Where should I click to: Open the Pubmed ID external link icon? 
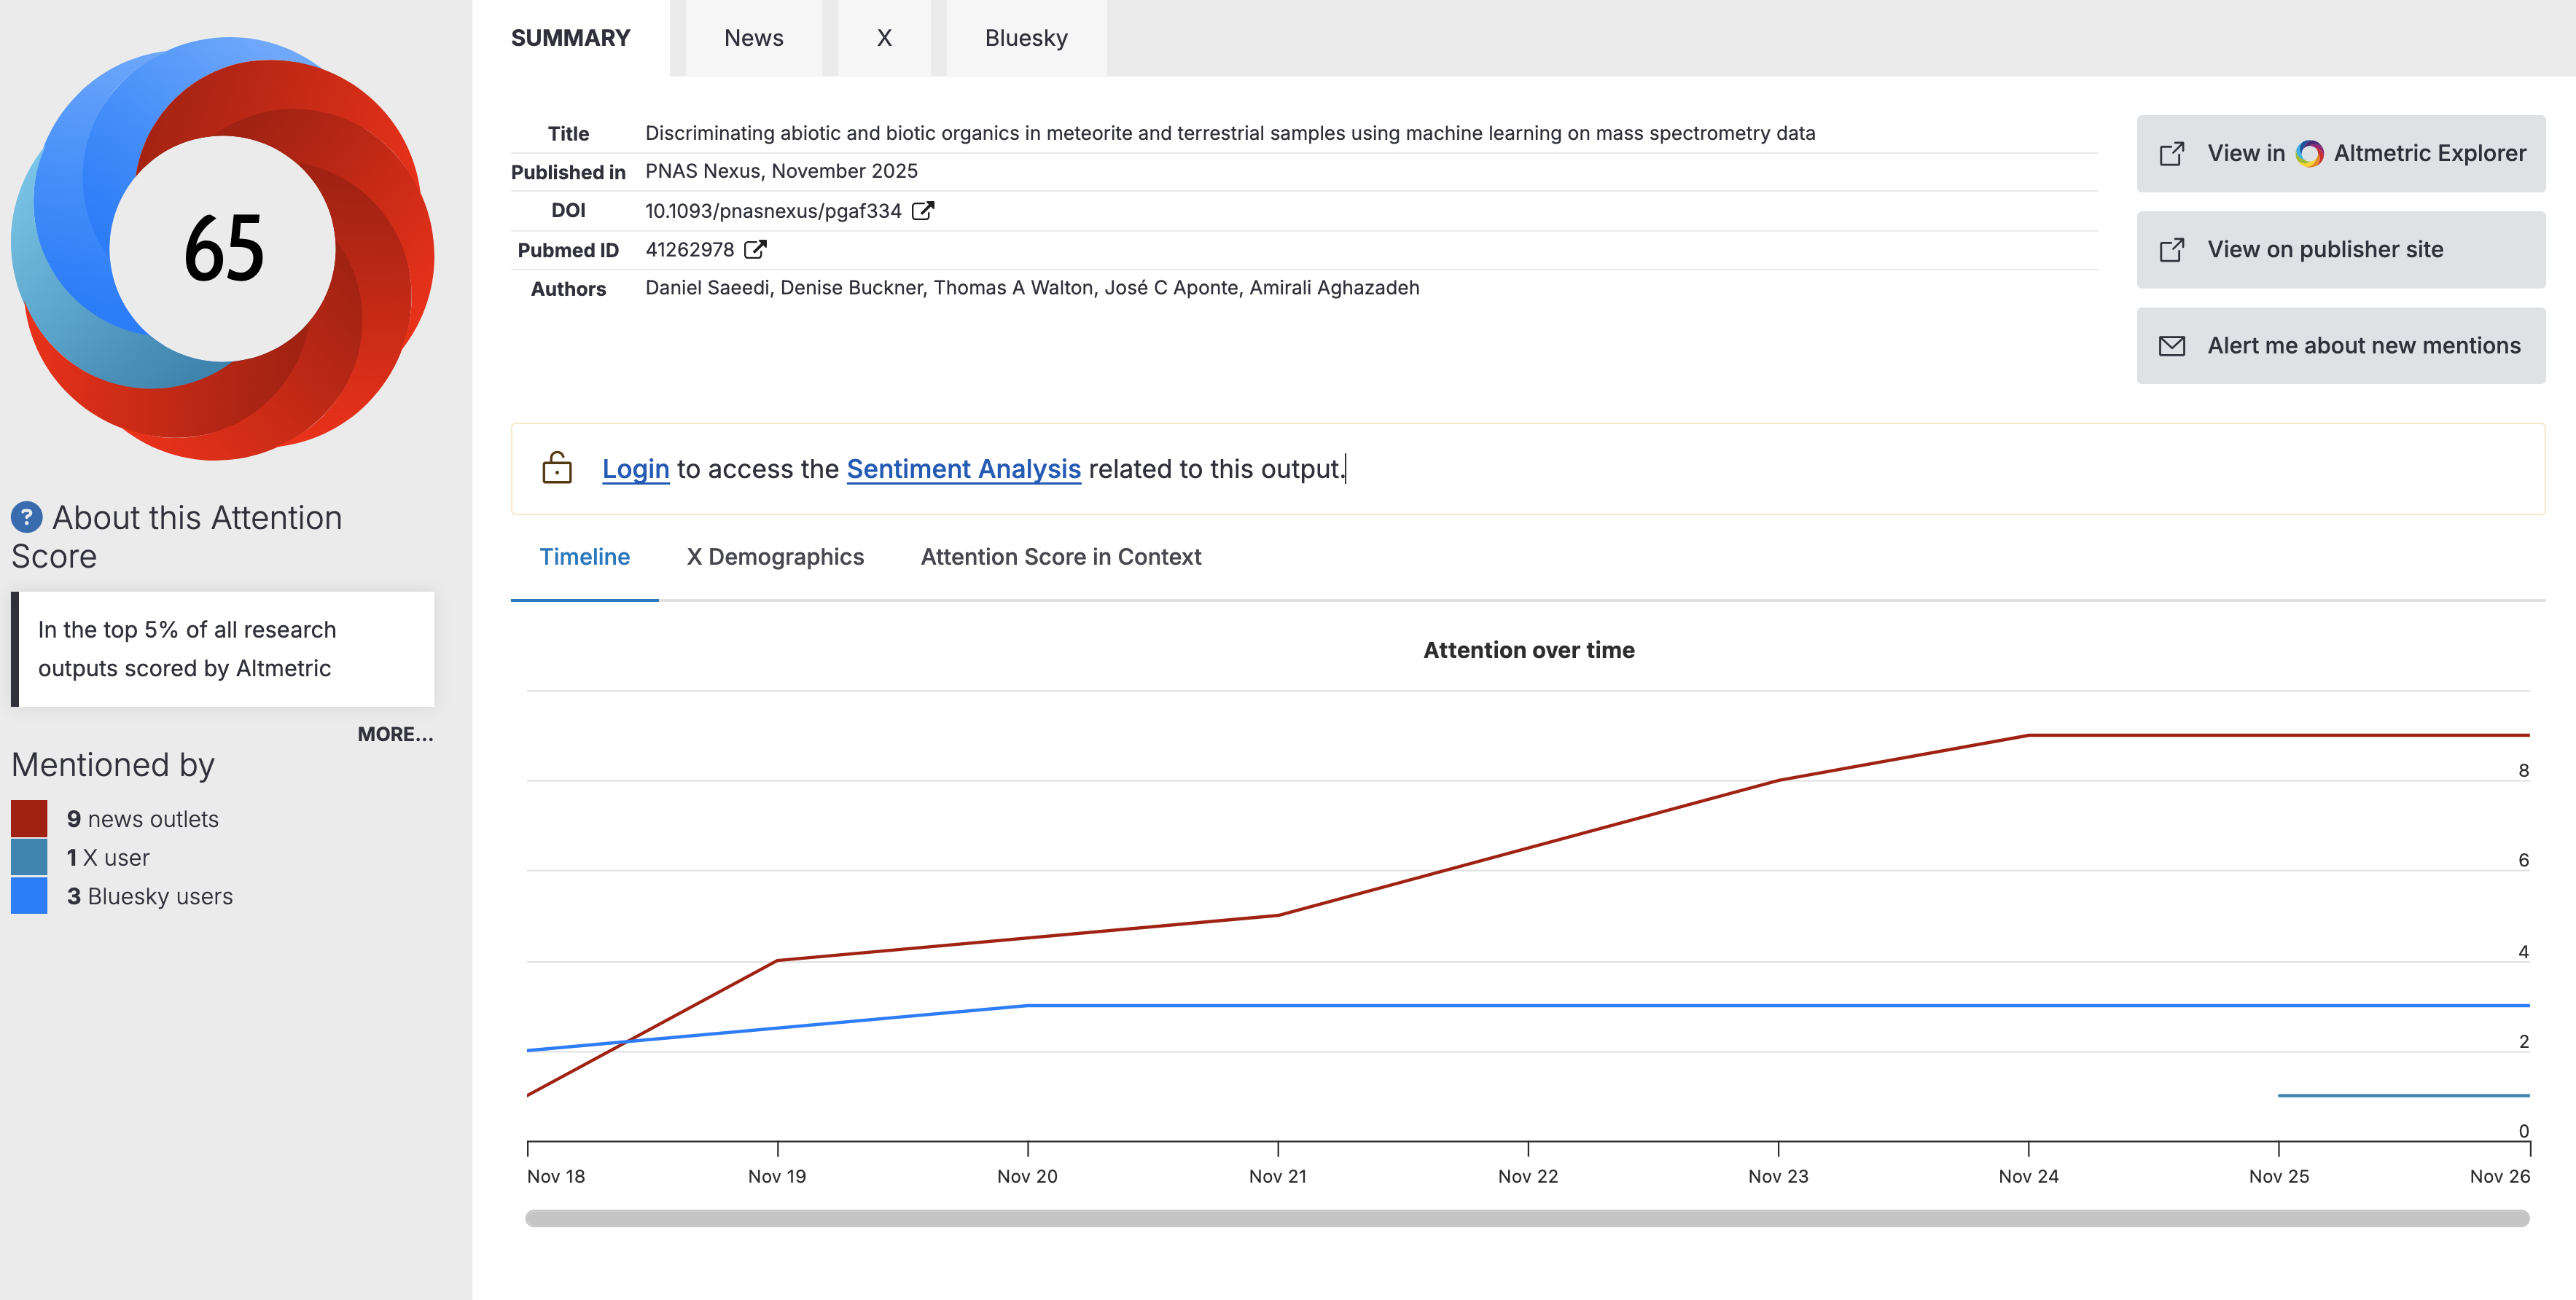click(x=755, y=249)
